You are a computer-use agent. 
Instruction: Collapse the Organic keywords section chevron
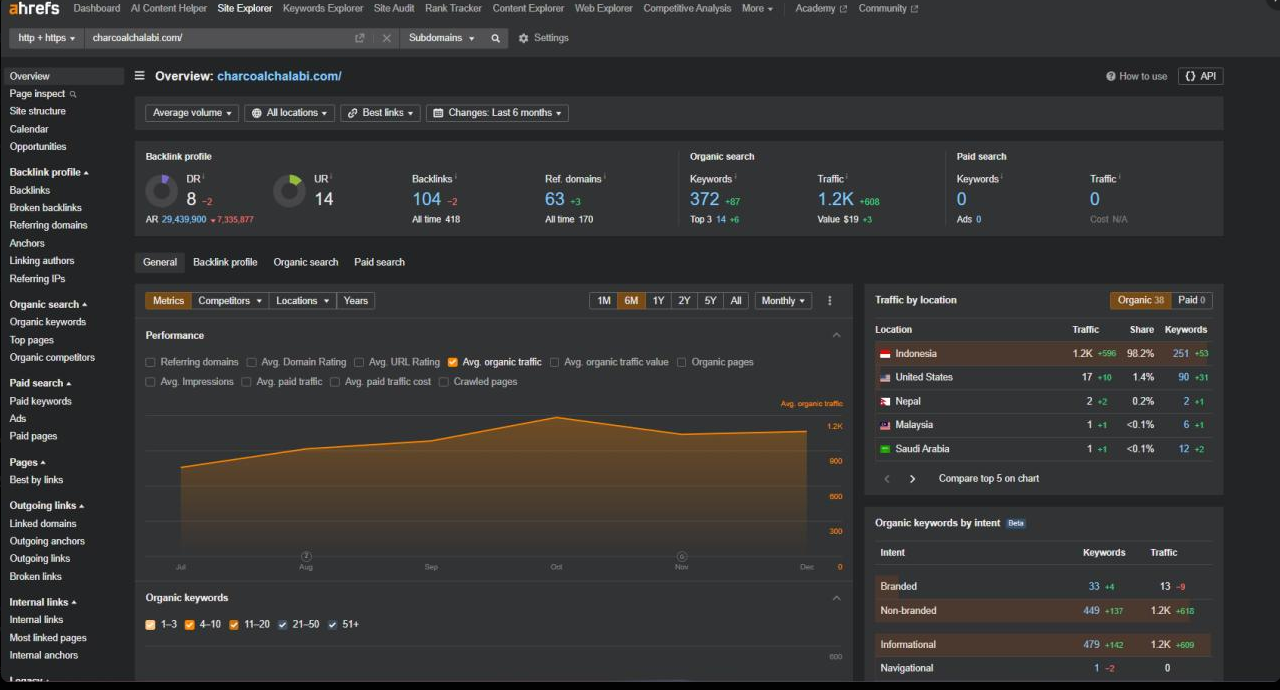(837, 598)
